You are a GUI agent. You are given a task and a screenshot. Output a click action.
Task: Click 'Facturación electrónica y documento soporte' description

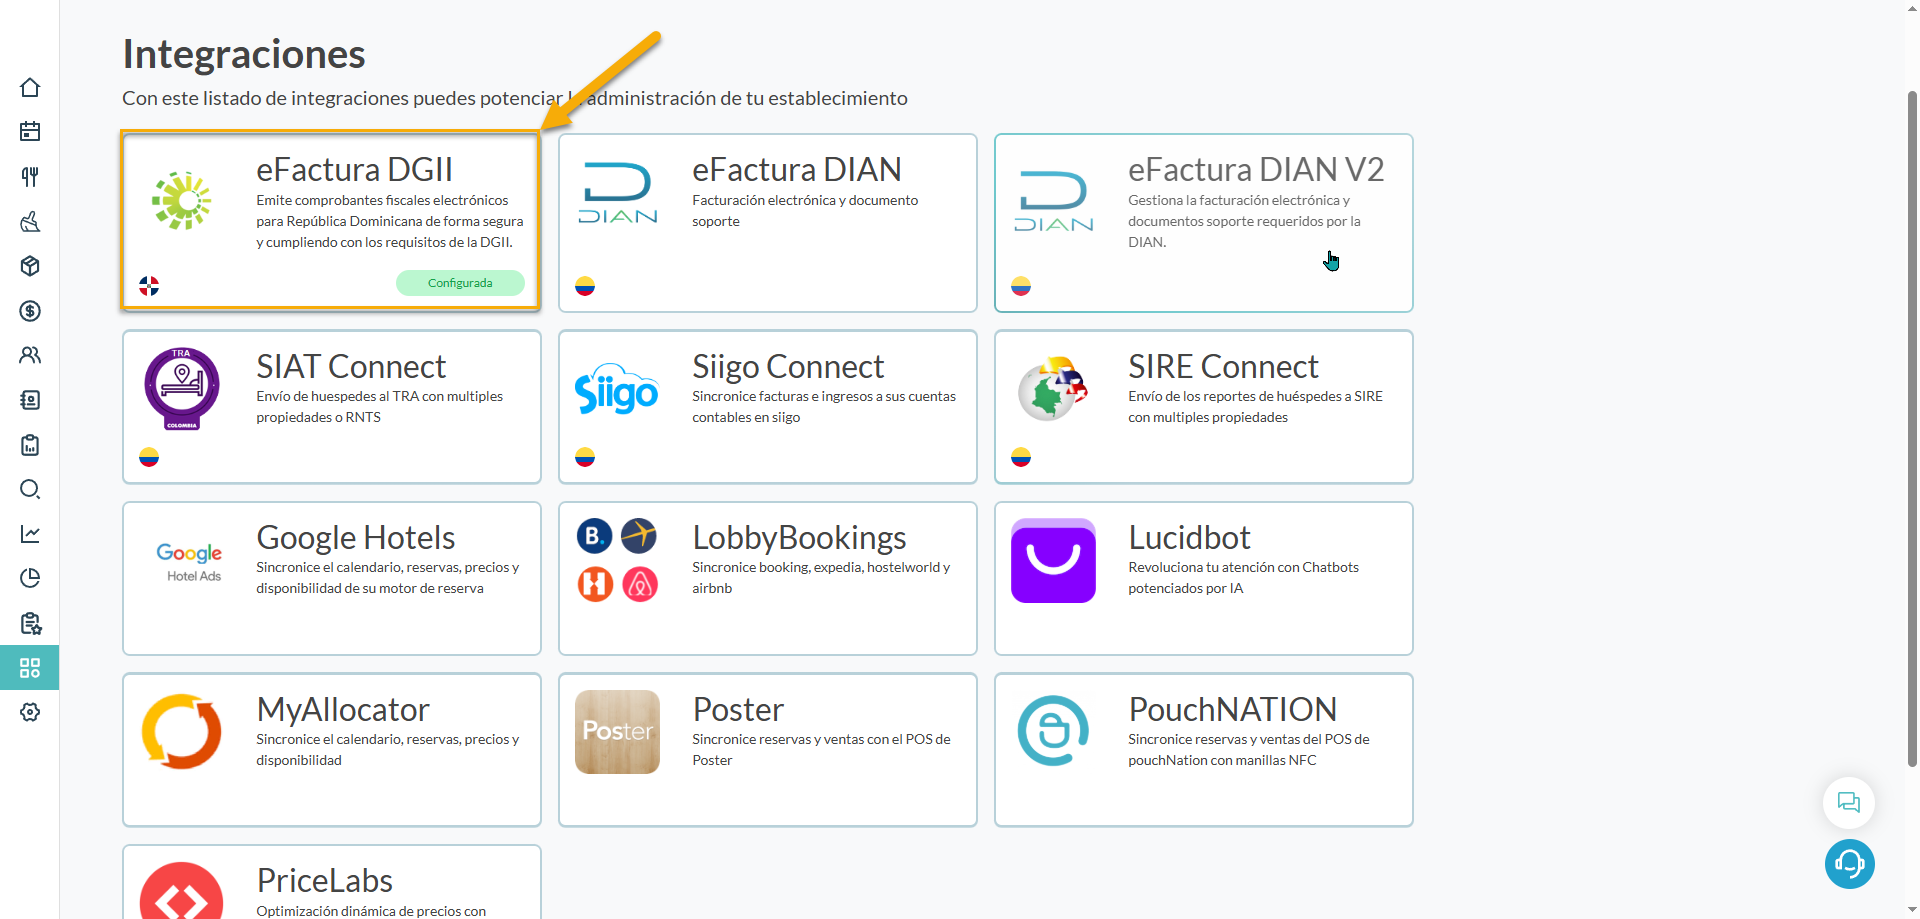pyautogui.click(x=805, y=211)
